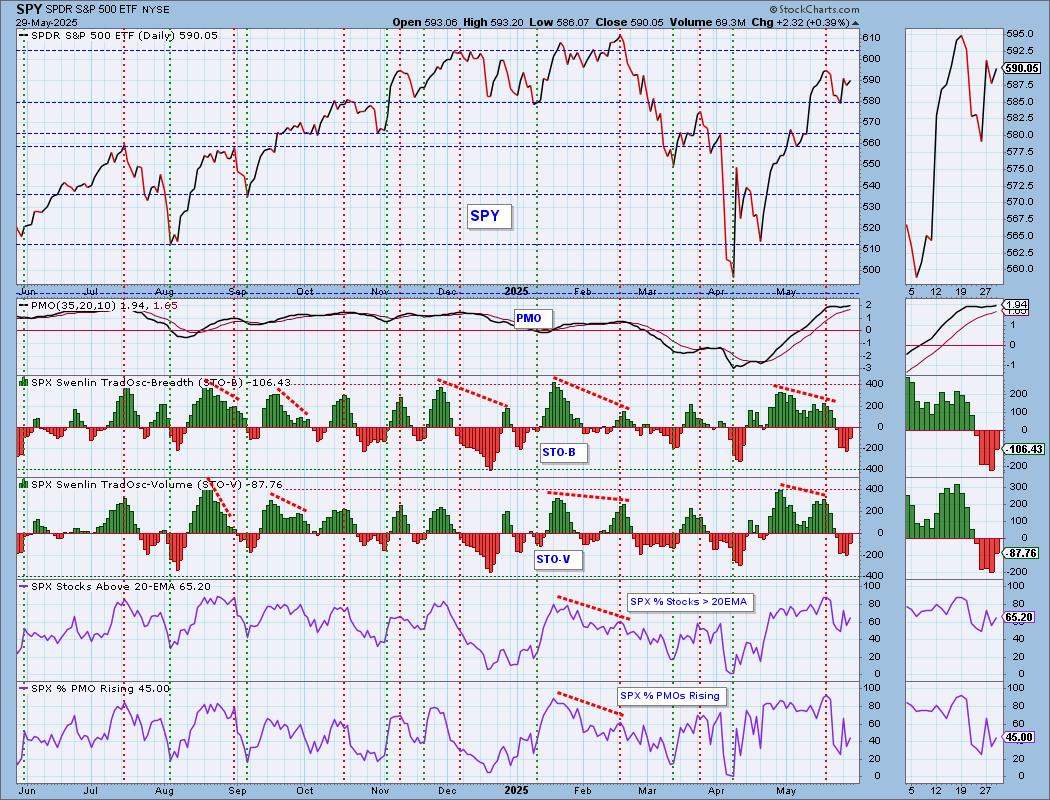
Task: Click the blue SPY label box in price panel
Action: (489, 216)
